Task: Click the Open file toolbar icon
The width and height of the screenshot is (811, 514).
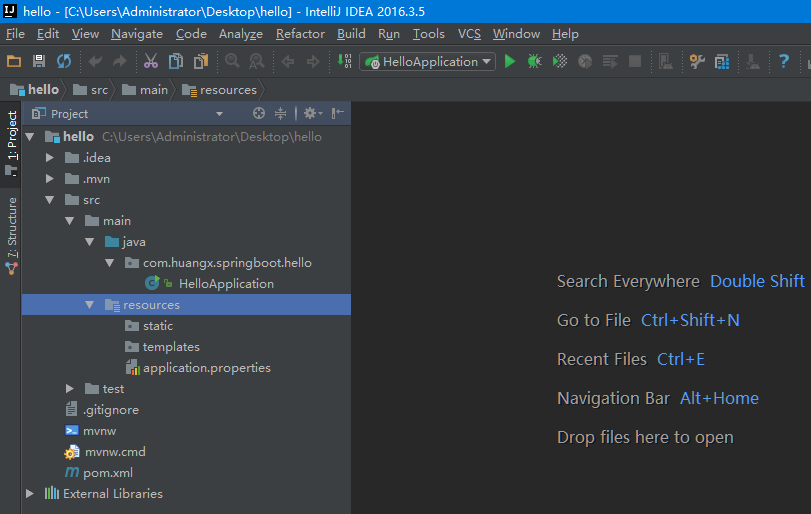Action: [x=14, y=62]
